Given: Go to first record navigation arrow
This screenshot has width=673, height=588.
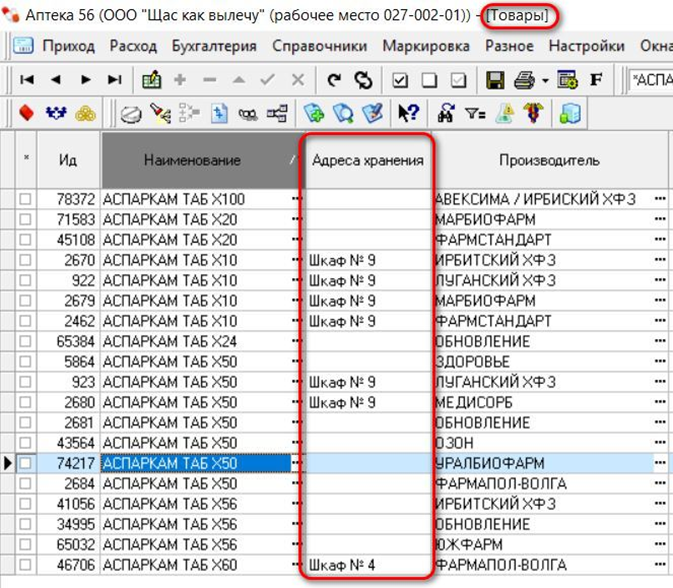Looking at the screenshot, I should click(x=27, y=80).
